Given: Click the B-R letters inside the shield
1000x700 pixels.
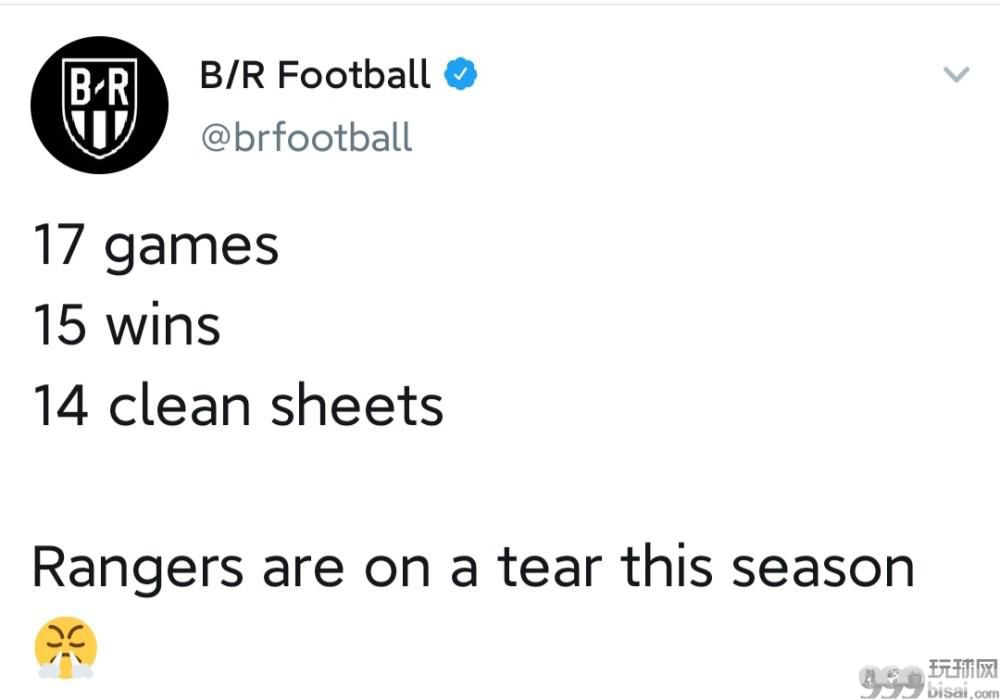Looking at the screenshot, I should 99,87.
